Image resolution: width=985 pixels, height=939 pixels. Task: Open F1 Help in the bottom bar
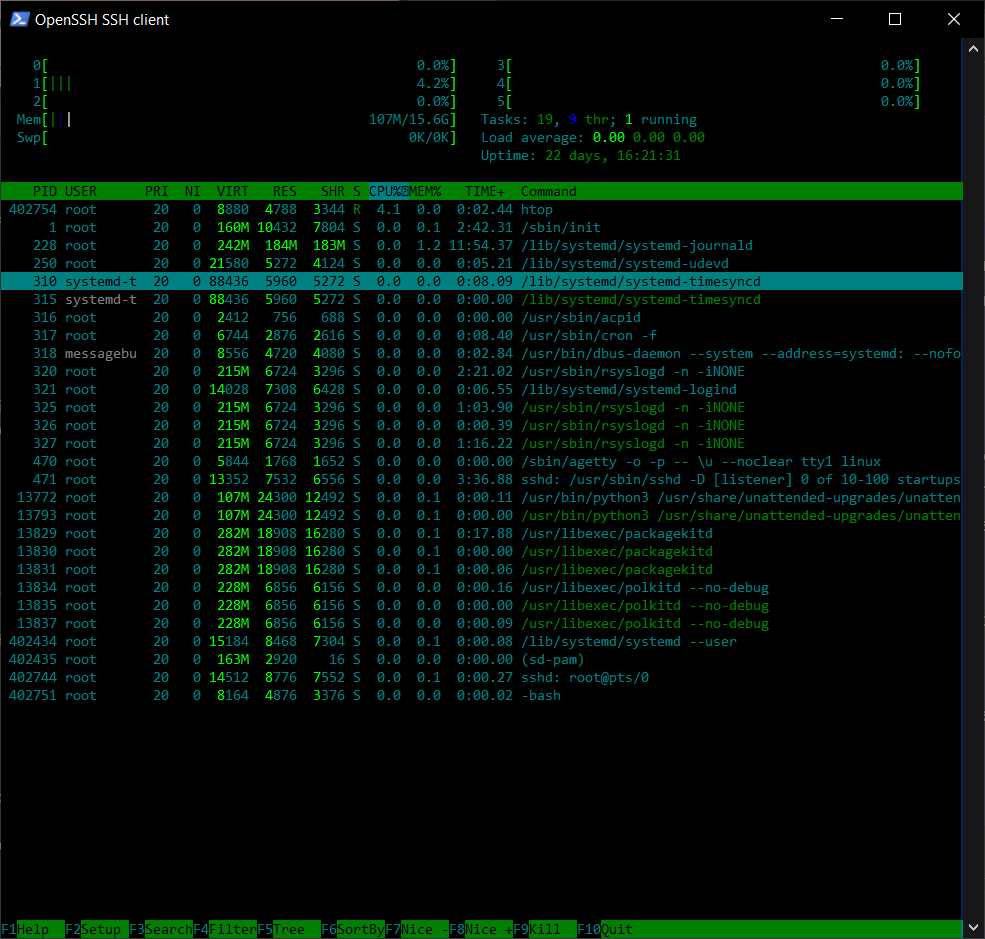click(33, 929)
